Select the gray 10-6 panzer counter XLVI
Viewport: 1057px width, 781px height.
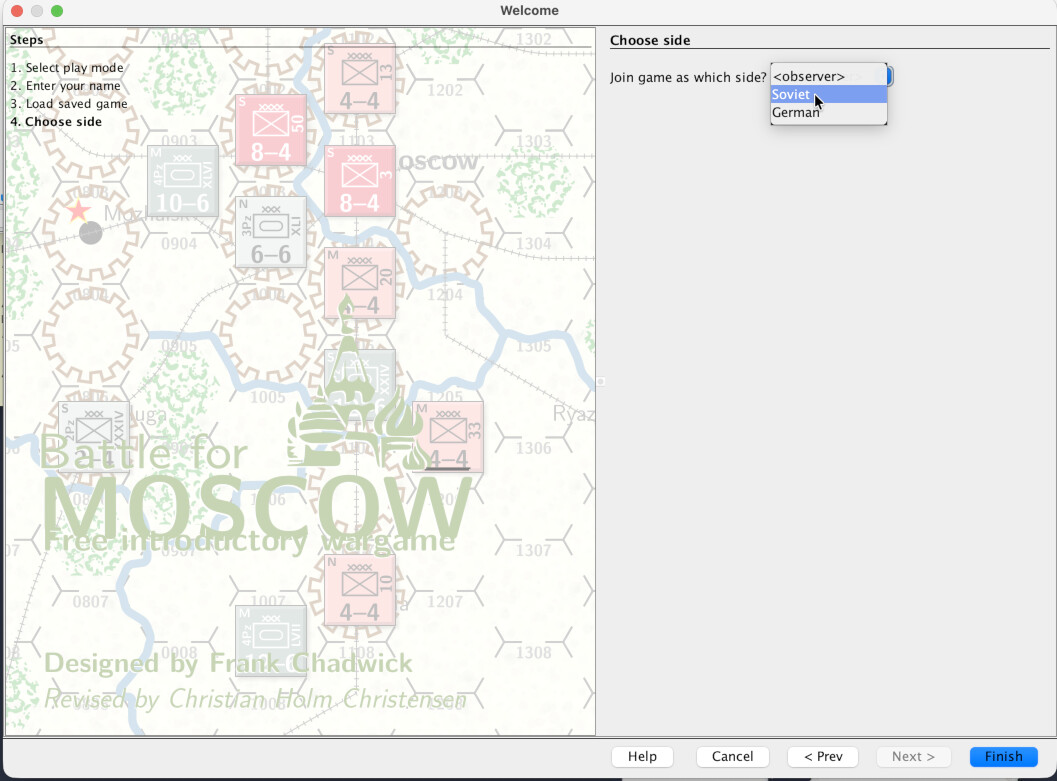183,181
